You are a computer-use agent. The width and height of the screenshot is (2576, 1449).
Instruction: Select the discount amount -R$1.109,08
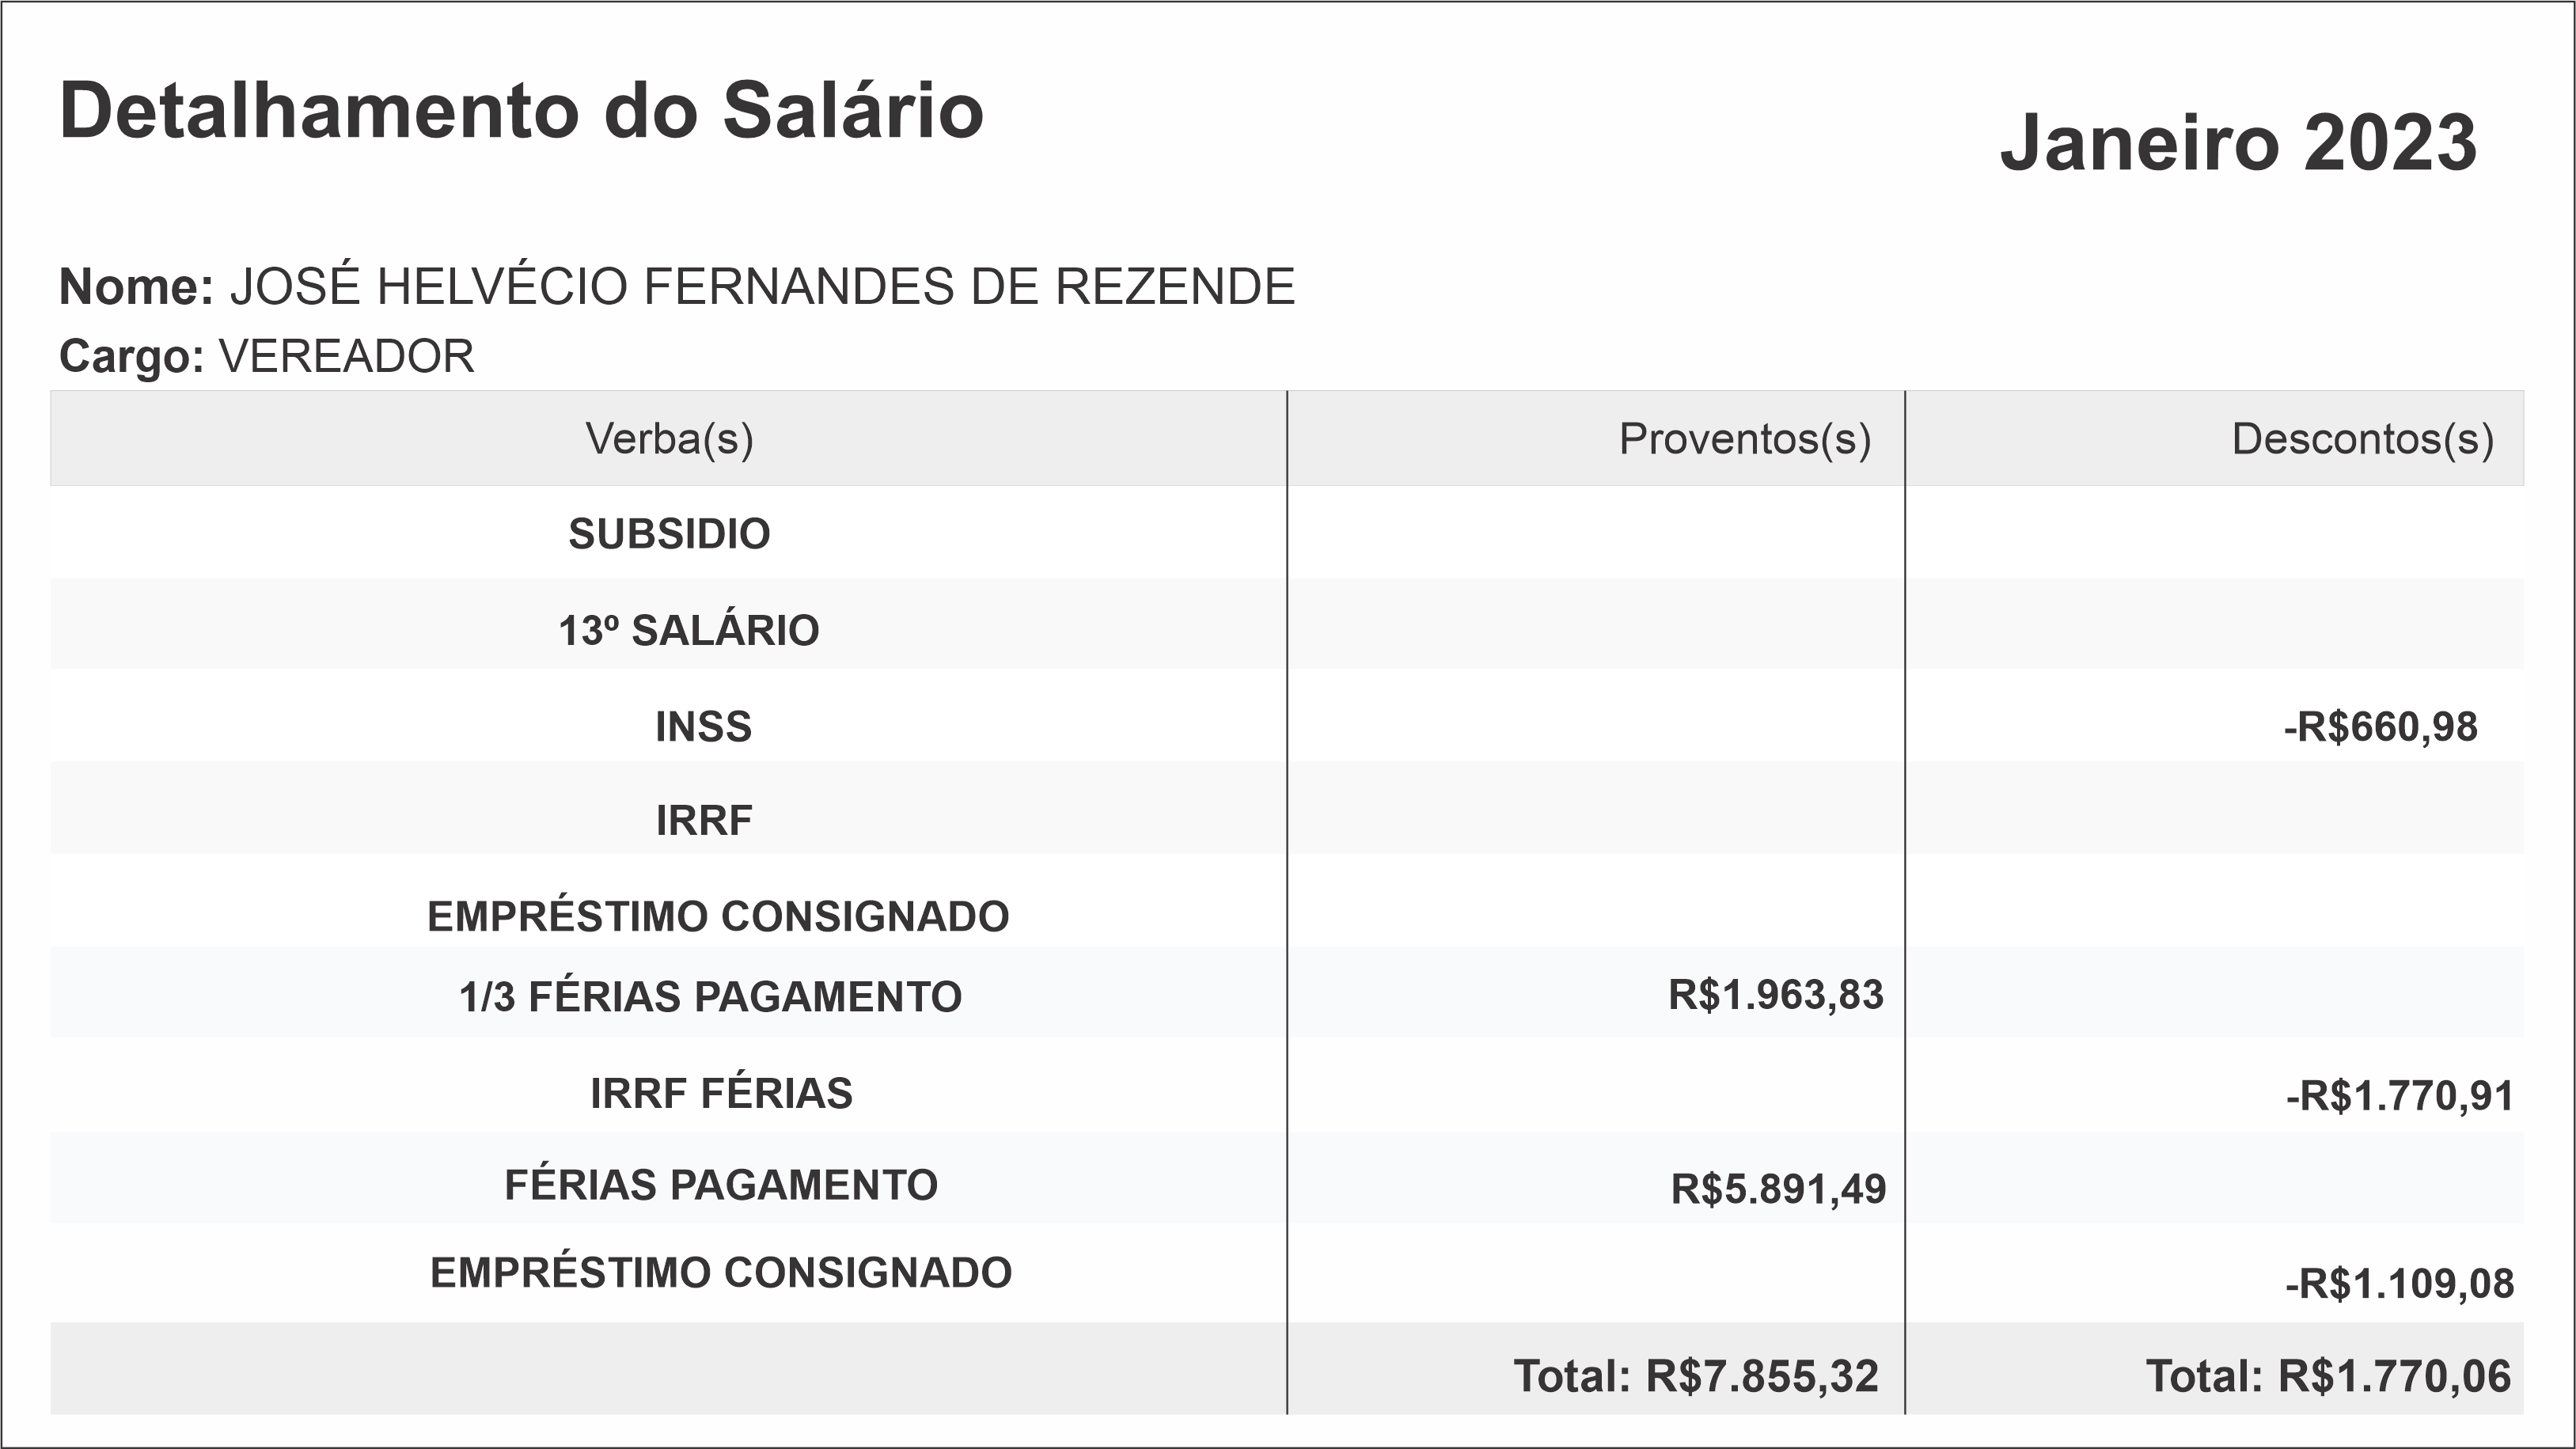tap(2399, 1283)
